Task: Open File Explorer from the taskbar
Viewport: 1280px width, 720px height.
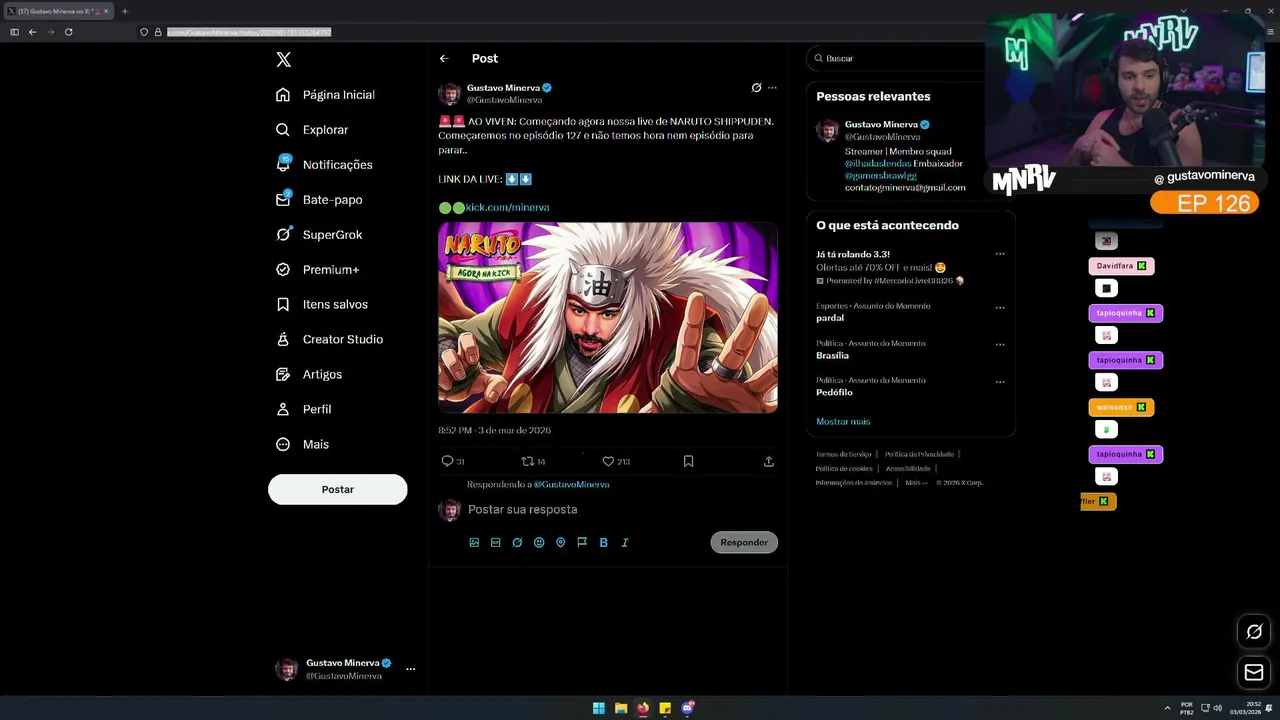Action: [620, 708]
